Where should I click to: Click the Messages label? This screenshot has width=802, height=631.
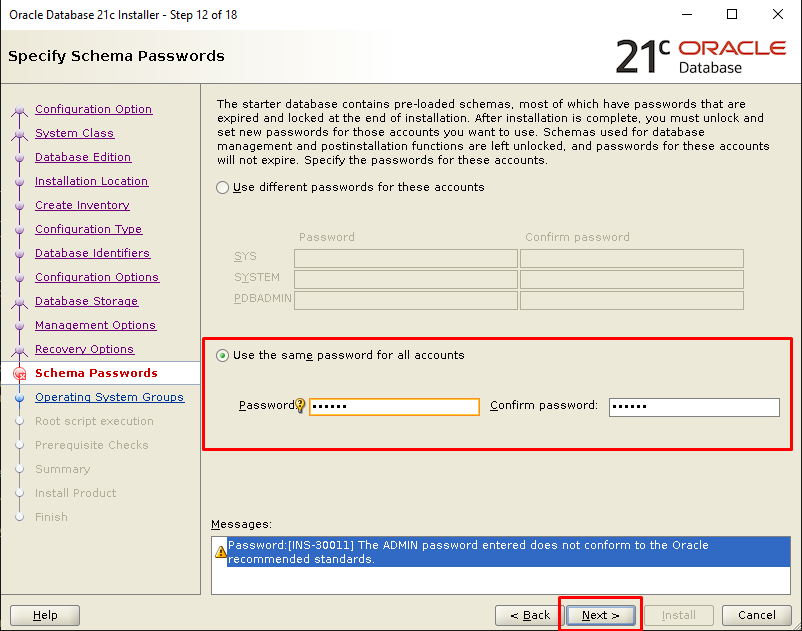tap(241, 524)
